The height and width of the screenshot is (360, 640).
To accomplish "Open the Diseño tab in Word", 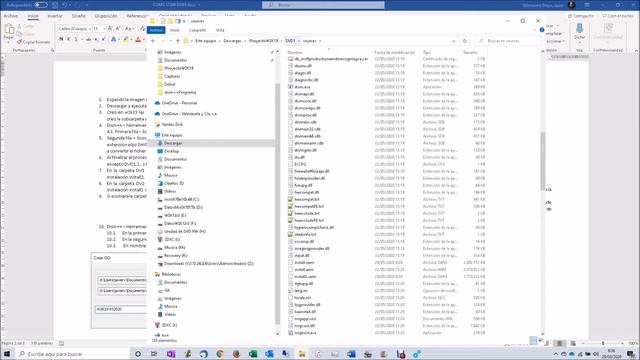I will click(x=78, y=16).
